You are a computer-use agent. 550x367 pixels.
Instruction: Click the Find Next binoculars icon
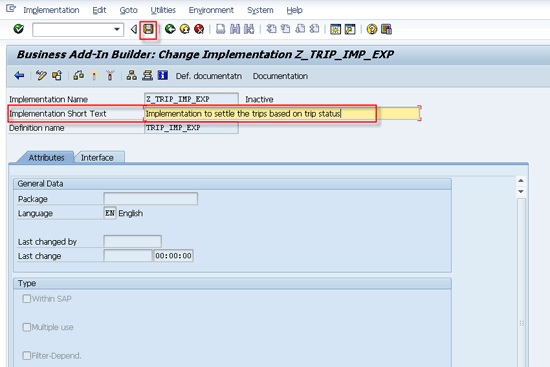coord(249,29)
